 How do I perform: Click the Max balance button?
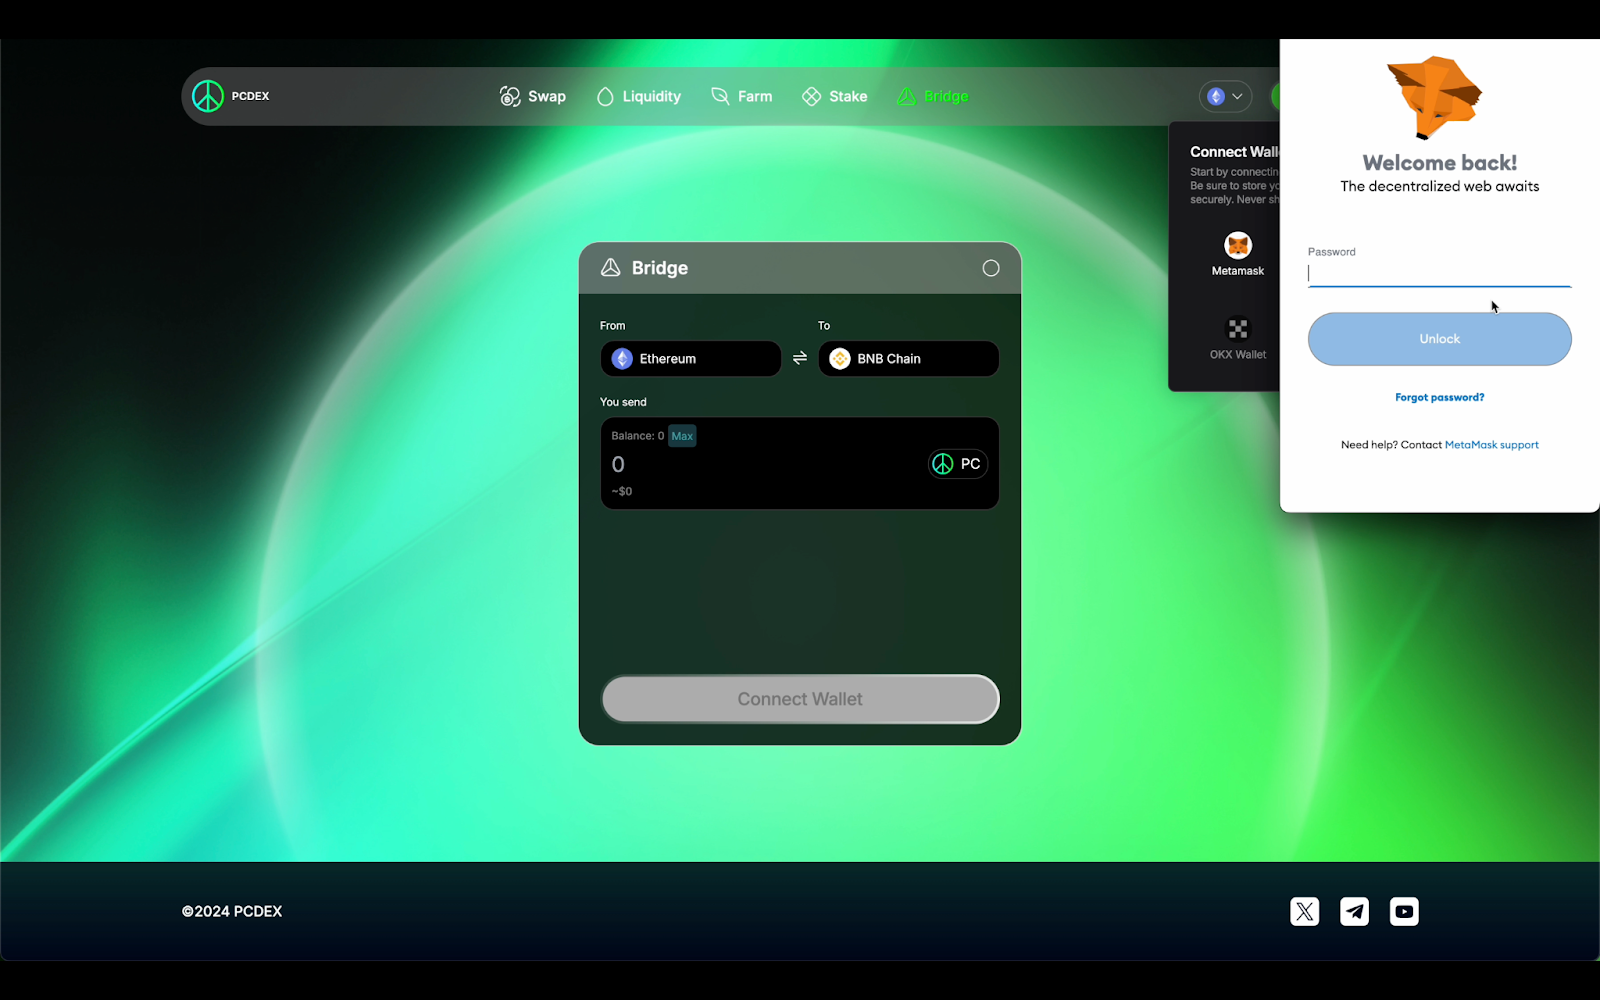click(682, 436)
